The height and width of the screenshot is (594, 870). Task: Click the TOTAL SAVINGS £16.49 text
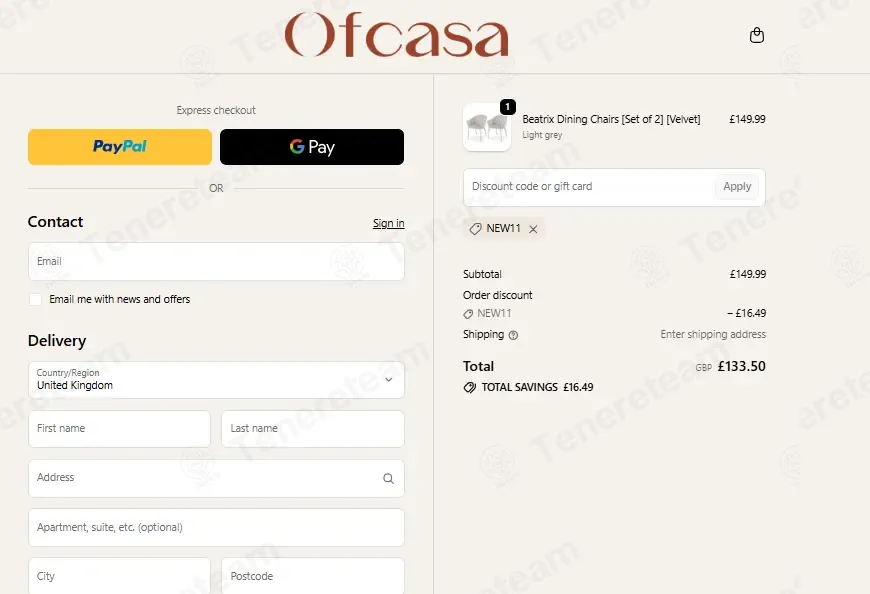pyautogui.click(x=537, y=387)
